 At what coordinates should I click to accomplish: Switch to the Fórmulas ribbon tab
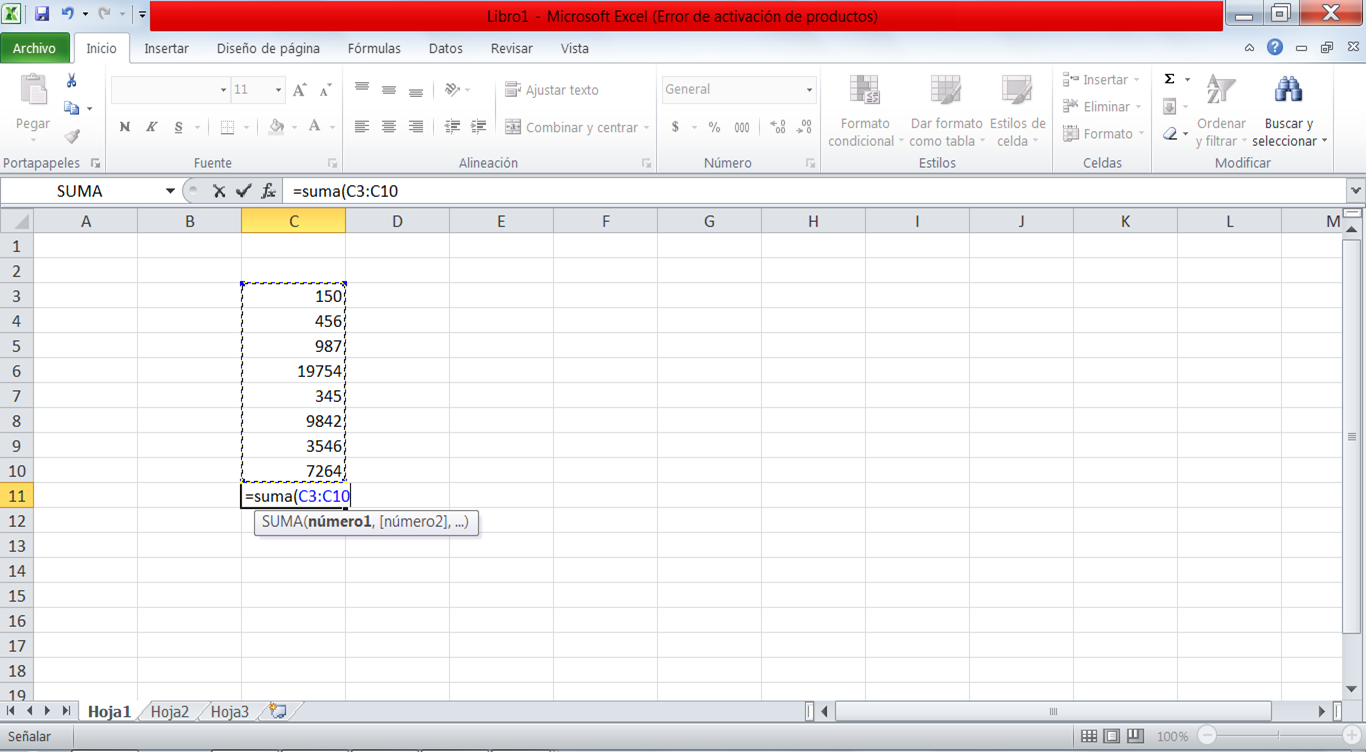(374, 48)
